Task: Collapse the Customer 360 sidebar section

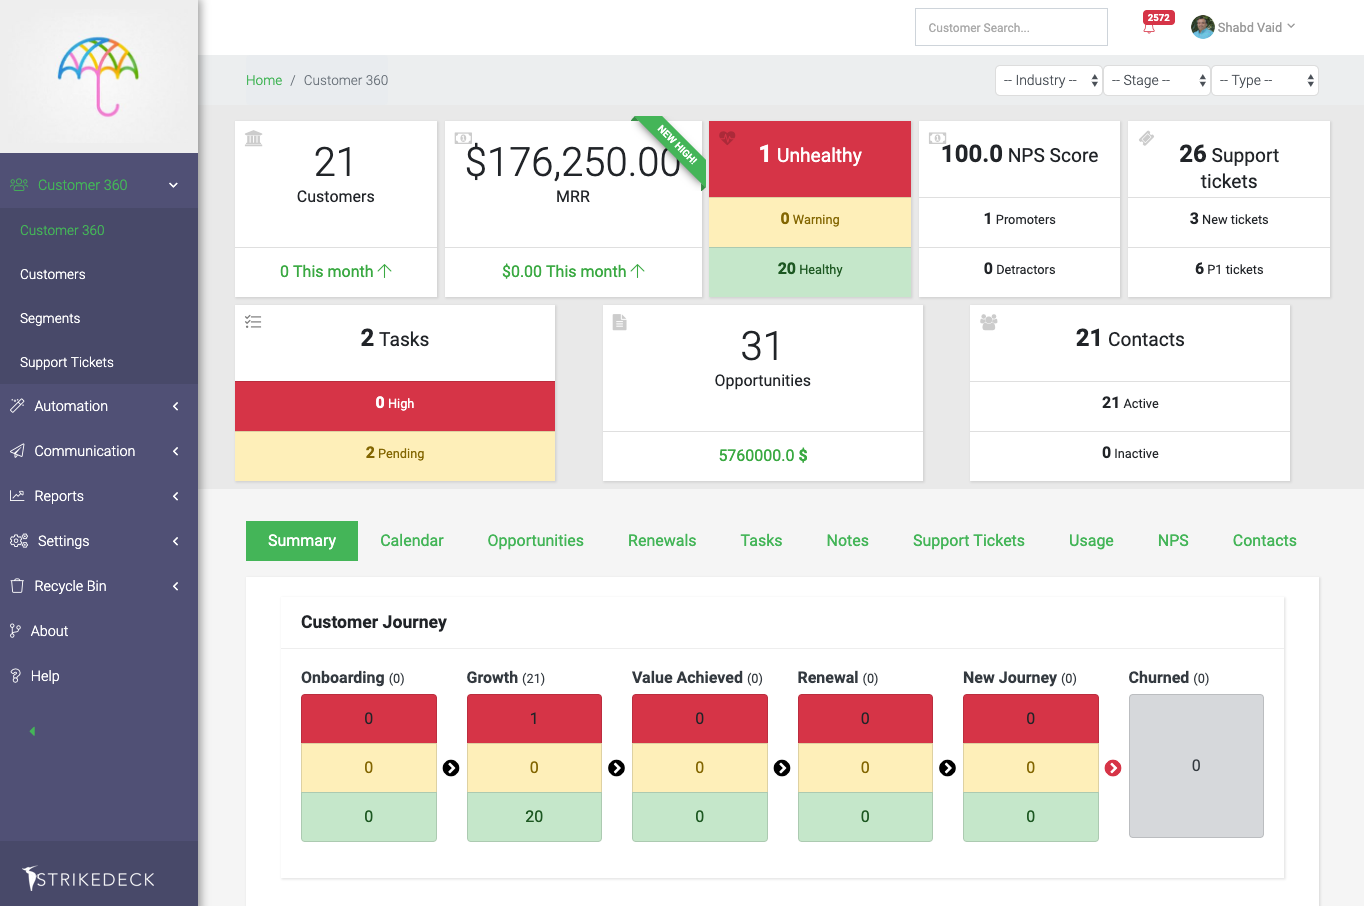Action: [174, 185]
